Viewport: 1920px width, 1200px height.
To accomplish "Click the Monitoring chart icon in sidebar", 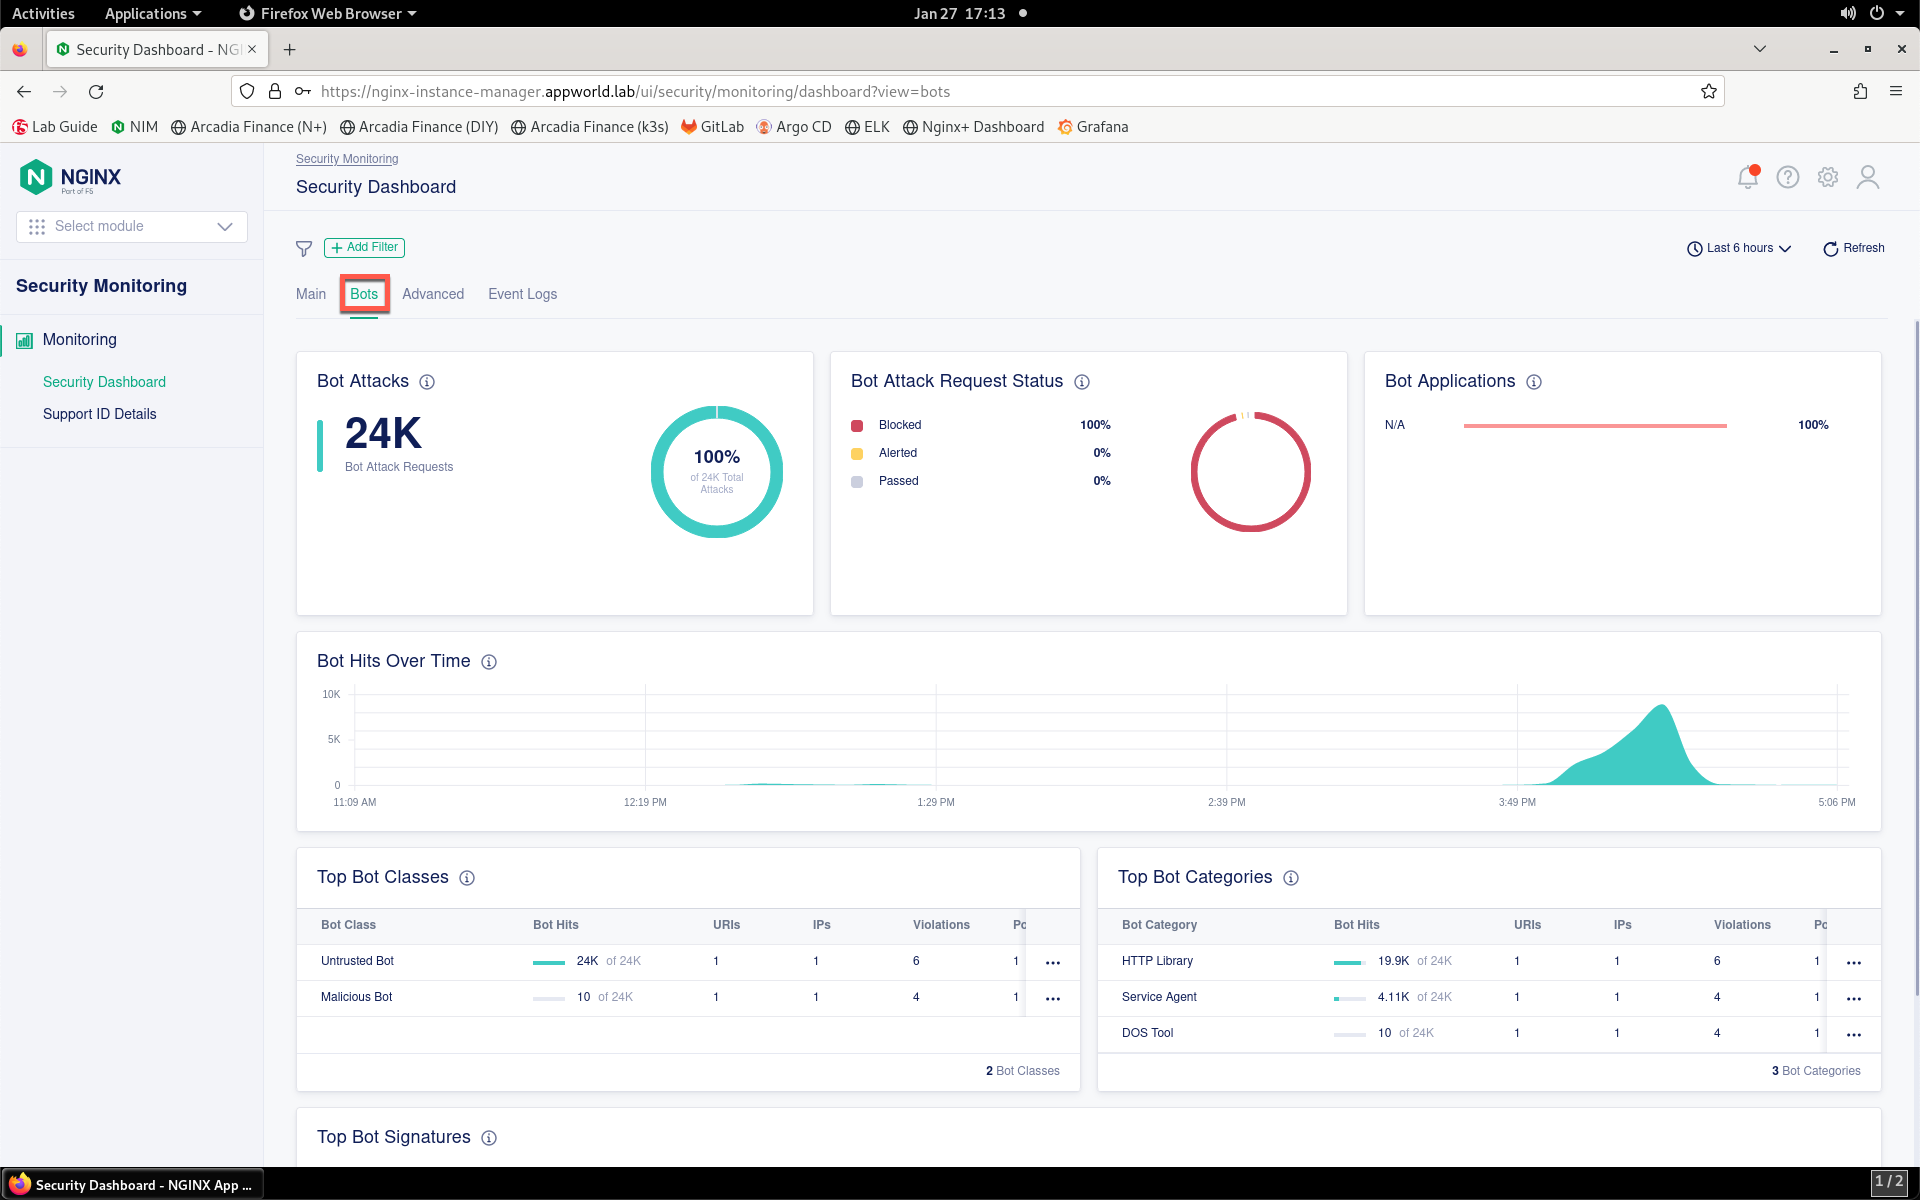I will click(24, 340).
